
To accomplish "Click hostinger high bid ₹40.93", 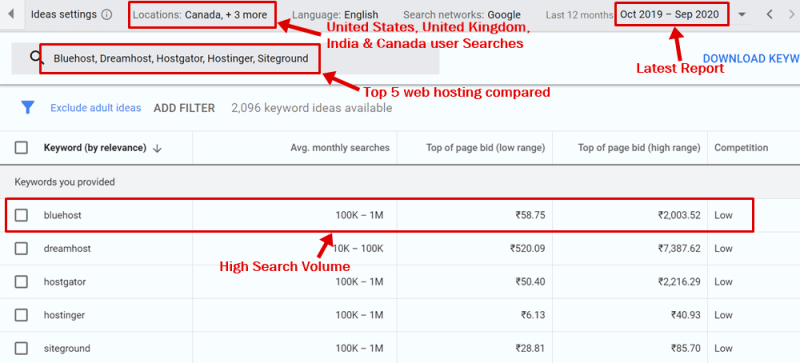I will pos(685,315).
